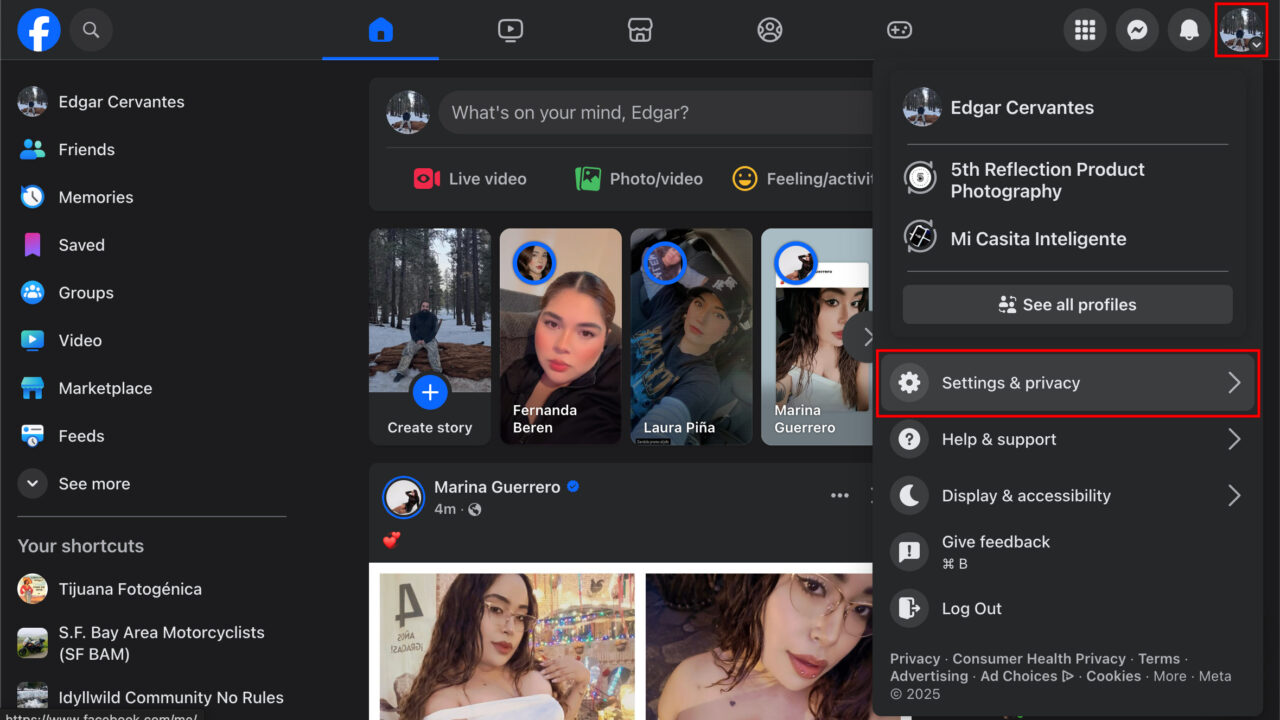Open the apps Menu grid icon
Screen dimensions: 1280x720
click(1085, 30)
